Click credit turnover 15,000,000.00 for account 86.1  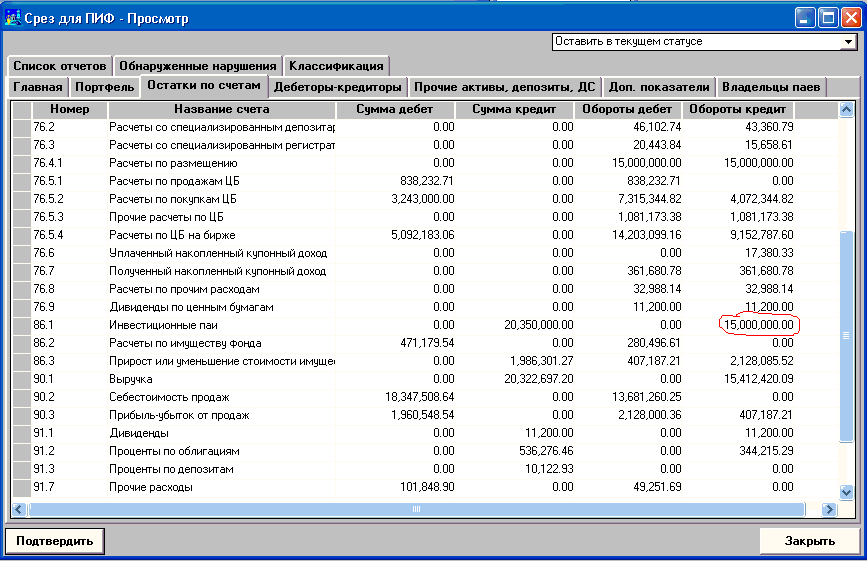click(x=759, y=325)
